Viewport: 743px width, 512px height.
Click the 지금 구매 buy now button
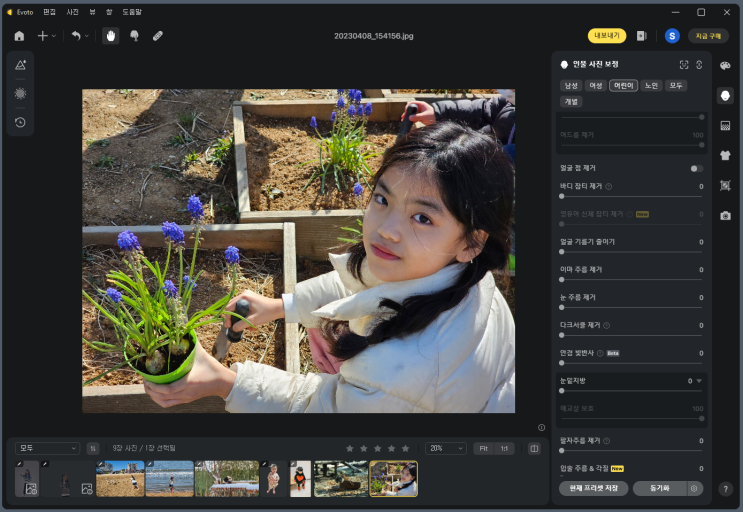[708, 36]
